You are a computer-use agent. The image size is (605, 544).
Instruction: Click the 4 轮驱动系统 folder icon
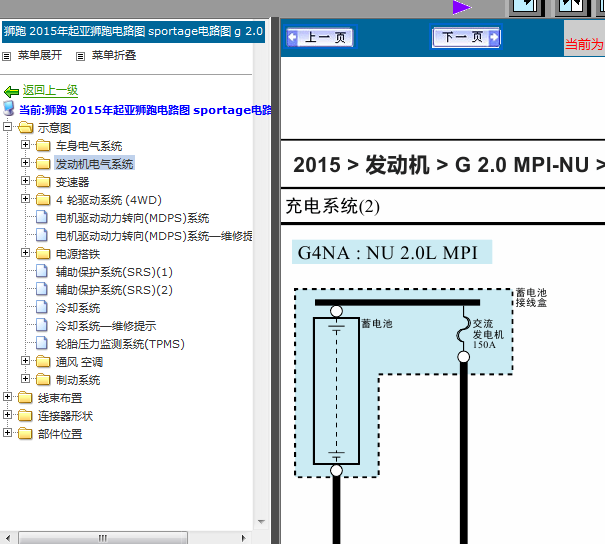pos(43,199)
